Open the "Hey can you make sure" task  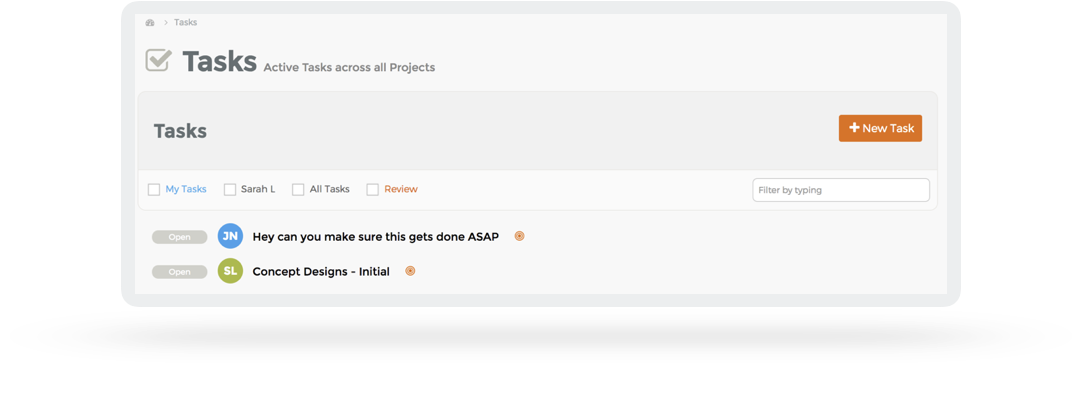[375, 237]
